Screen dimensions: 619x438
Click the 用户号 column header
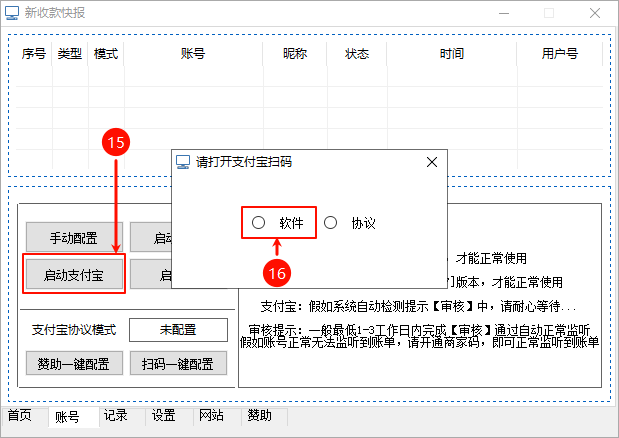559,54
